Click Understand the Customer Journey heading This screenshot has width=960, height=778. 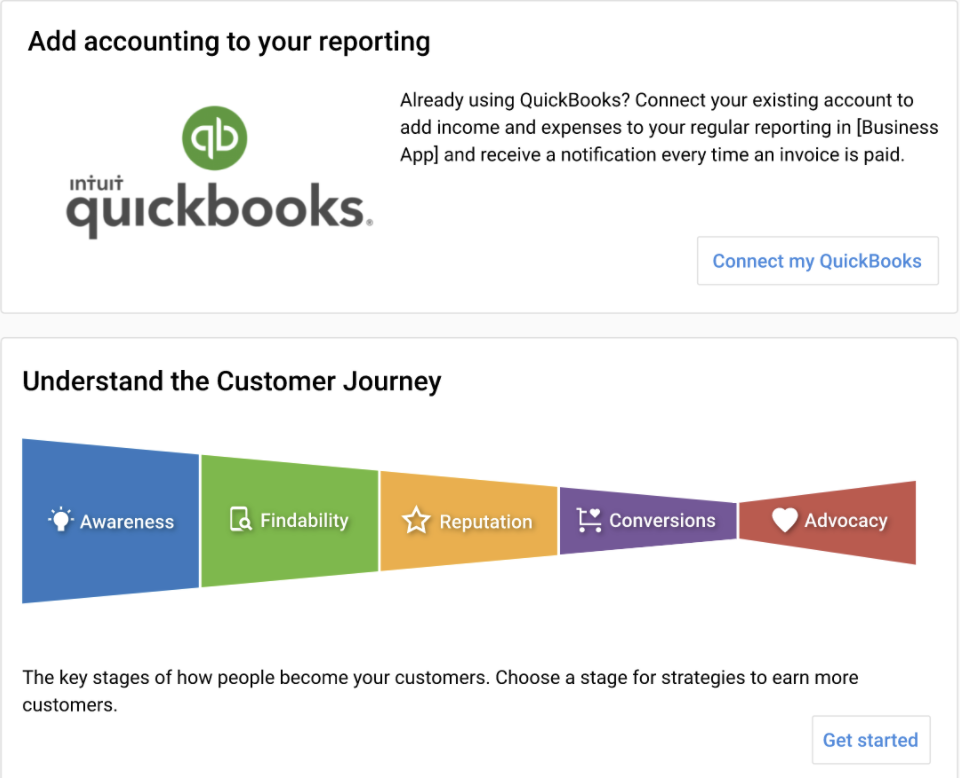coord(231,381)
